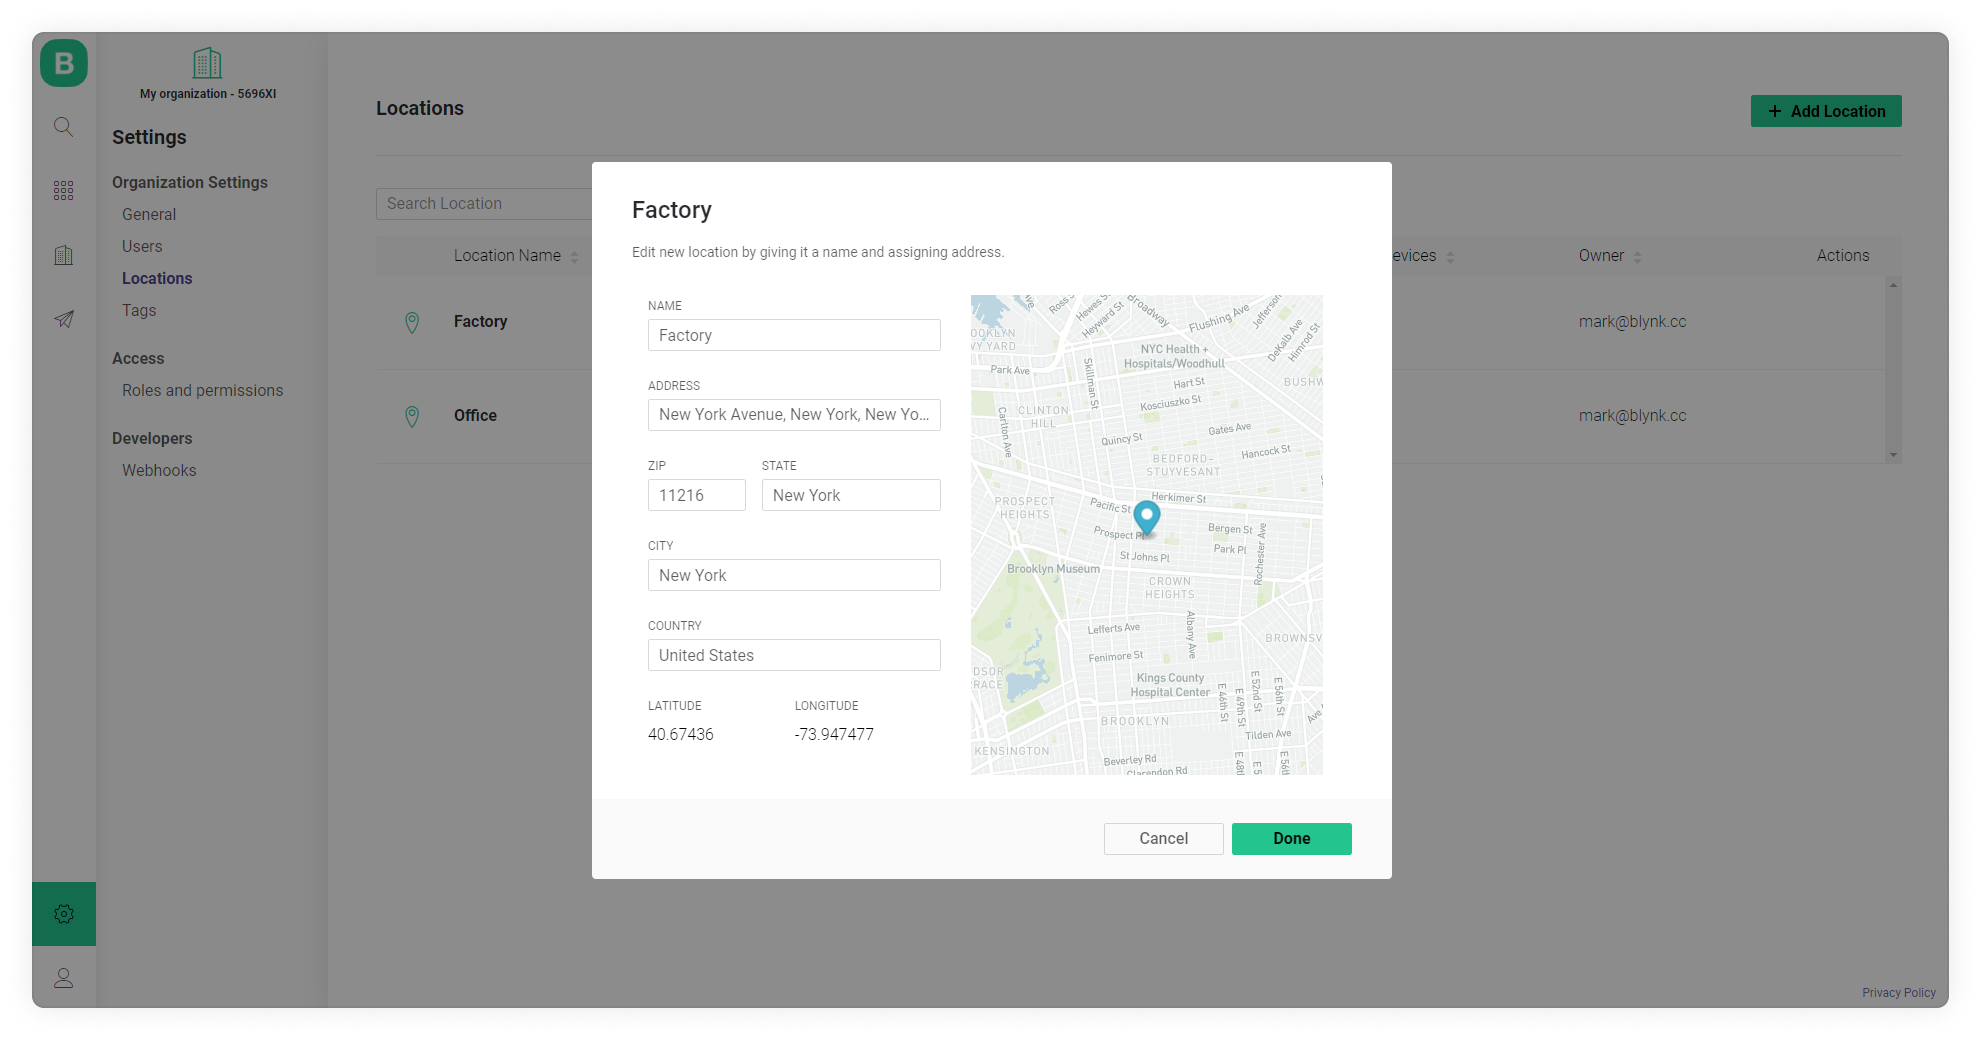Open the Privacy Policy link
The width and height of the screenshot is (1981, 1040).
(x=1898, y=992)
